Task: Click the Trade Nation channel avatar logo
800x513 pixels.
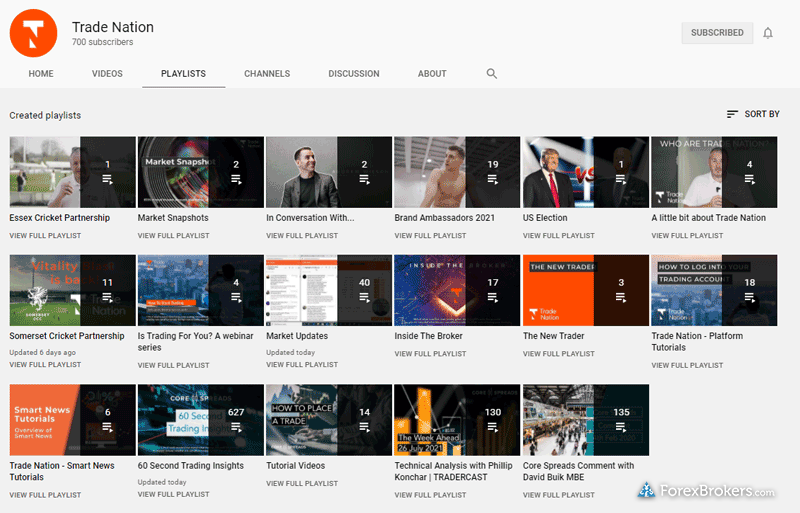Action: coord(33,33)
